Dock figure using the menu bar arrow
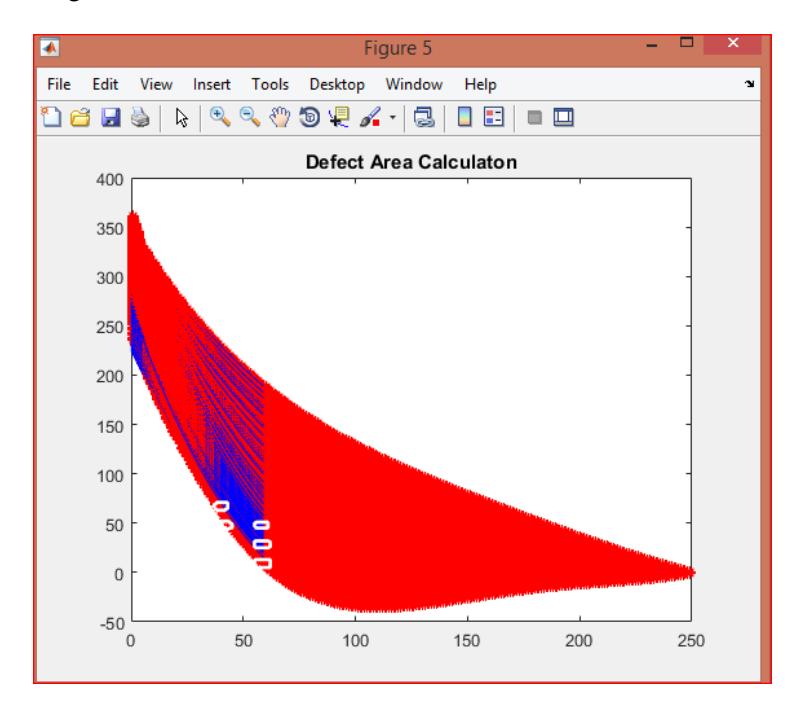Viewport: 805px width, 717px height. coord(749,84)
